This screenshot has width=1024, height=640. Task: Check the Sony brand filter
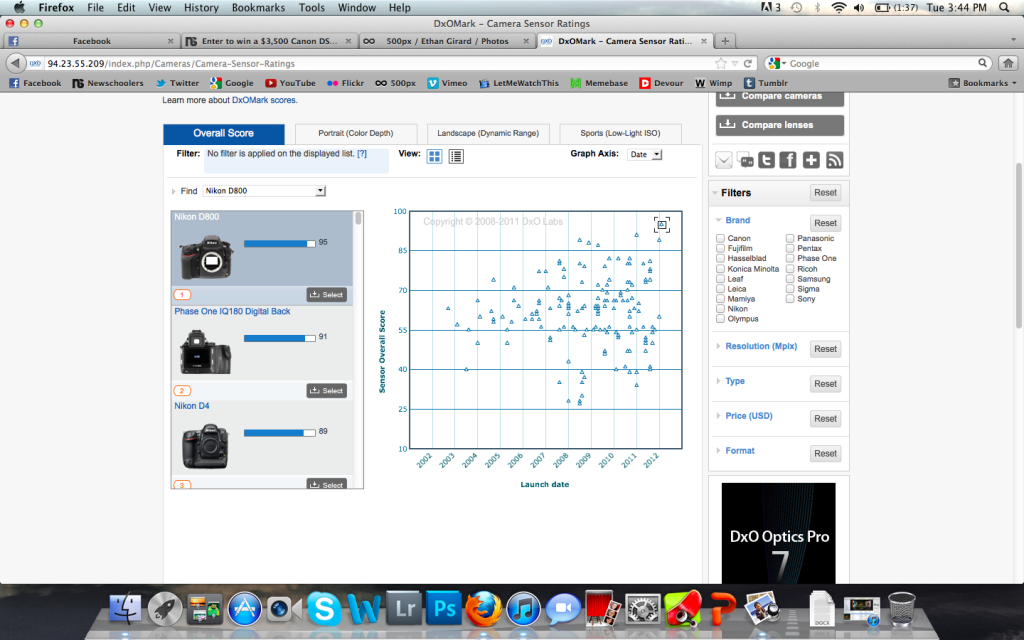pos(789,298)
